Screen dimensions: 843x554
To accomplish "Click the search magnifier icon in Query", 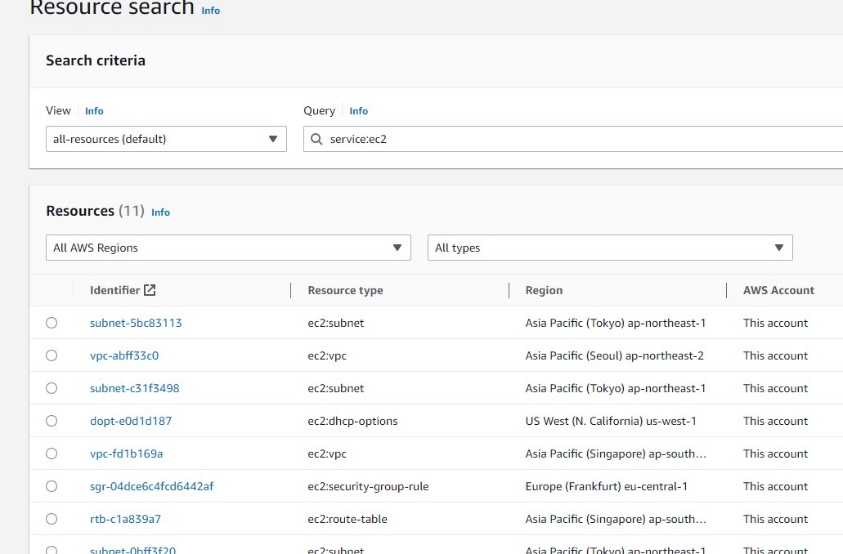I will point(317,140).
